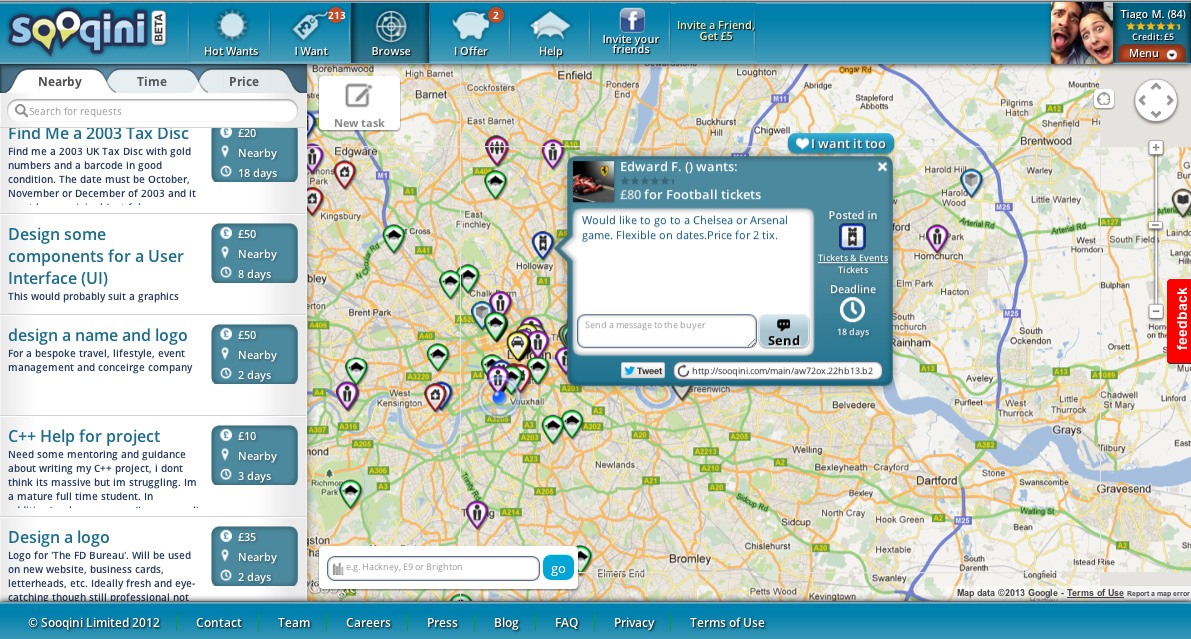Click the go button on the map
This screenshot has width=1191, height=639.
558,568
